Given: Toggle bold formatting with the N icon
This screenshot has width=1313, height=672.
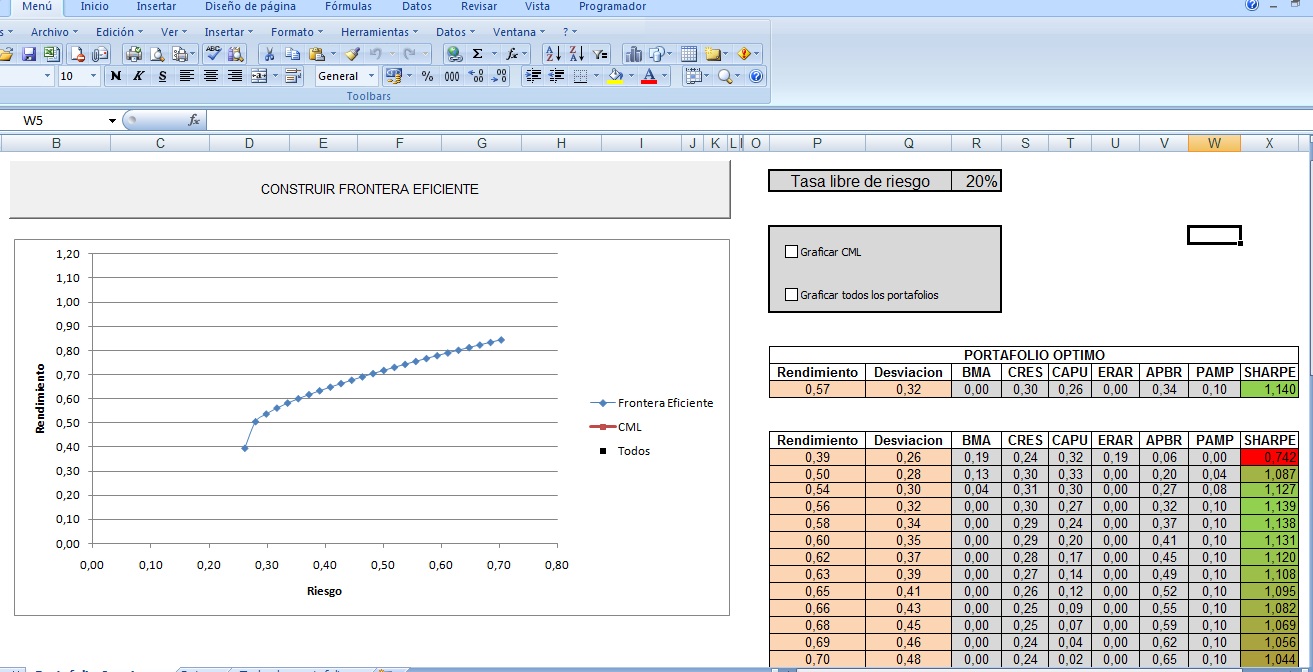Looking at the screenshot, I should 117,75.
